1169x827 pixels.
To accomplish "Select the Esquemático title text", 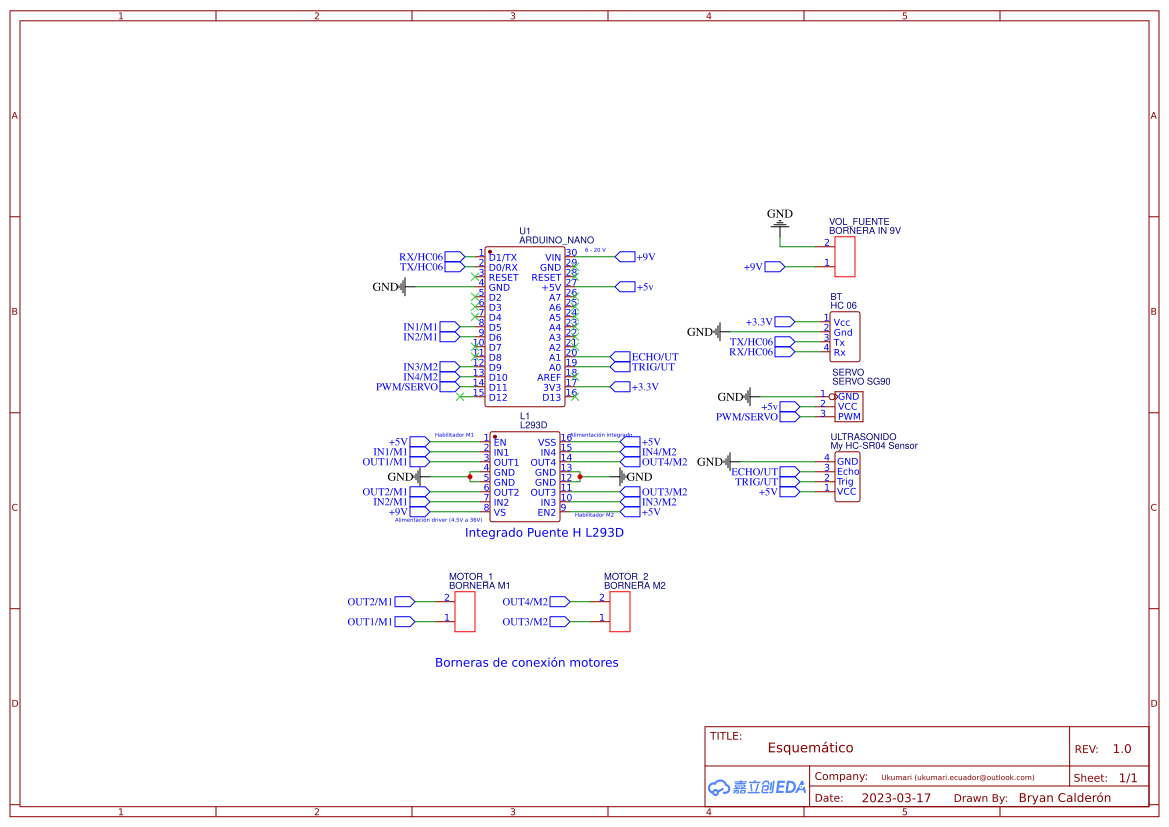I will [x=810, y=747].
